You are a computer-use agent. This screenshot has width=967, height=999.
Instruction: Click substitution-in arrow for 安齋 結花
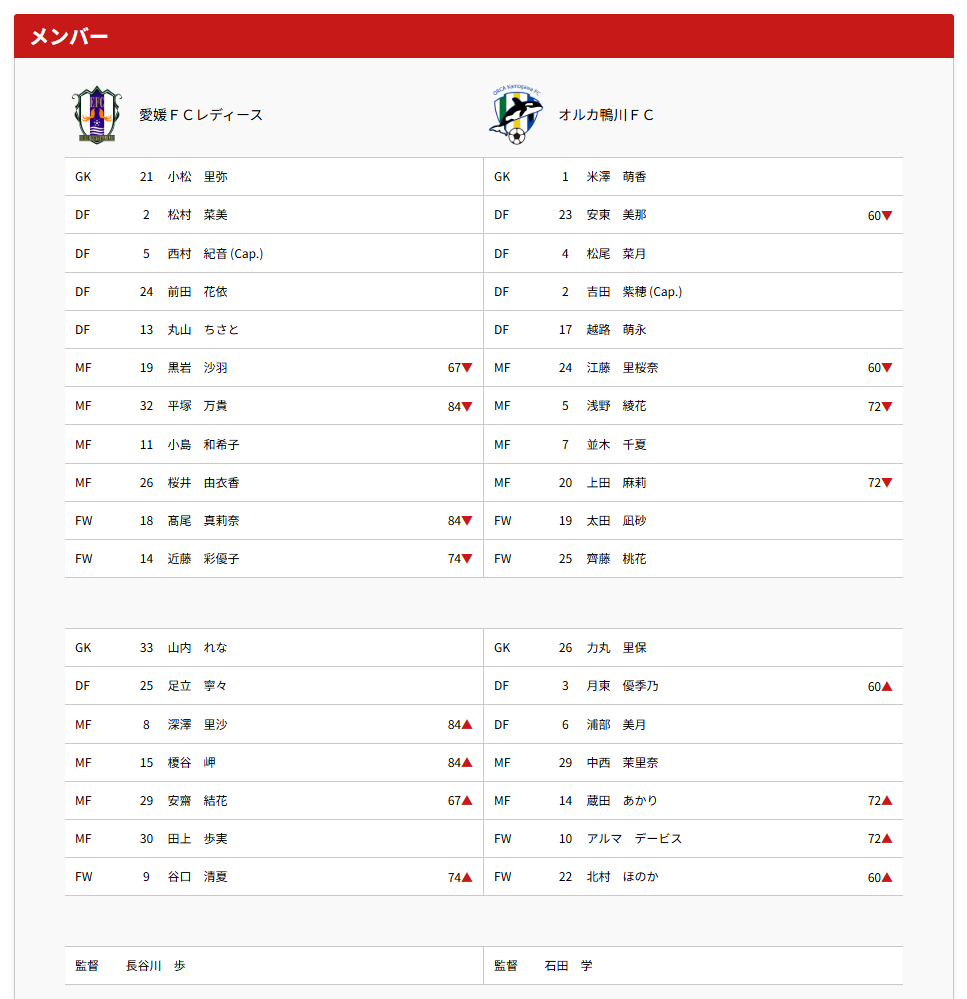467,801
